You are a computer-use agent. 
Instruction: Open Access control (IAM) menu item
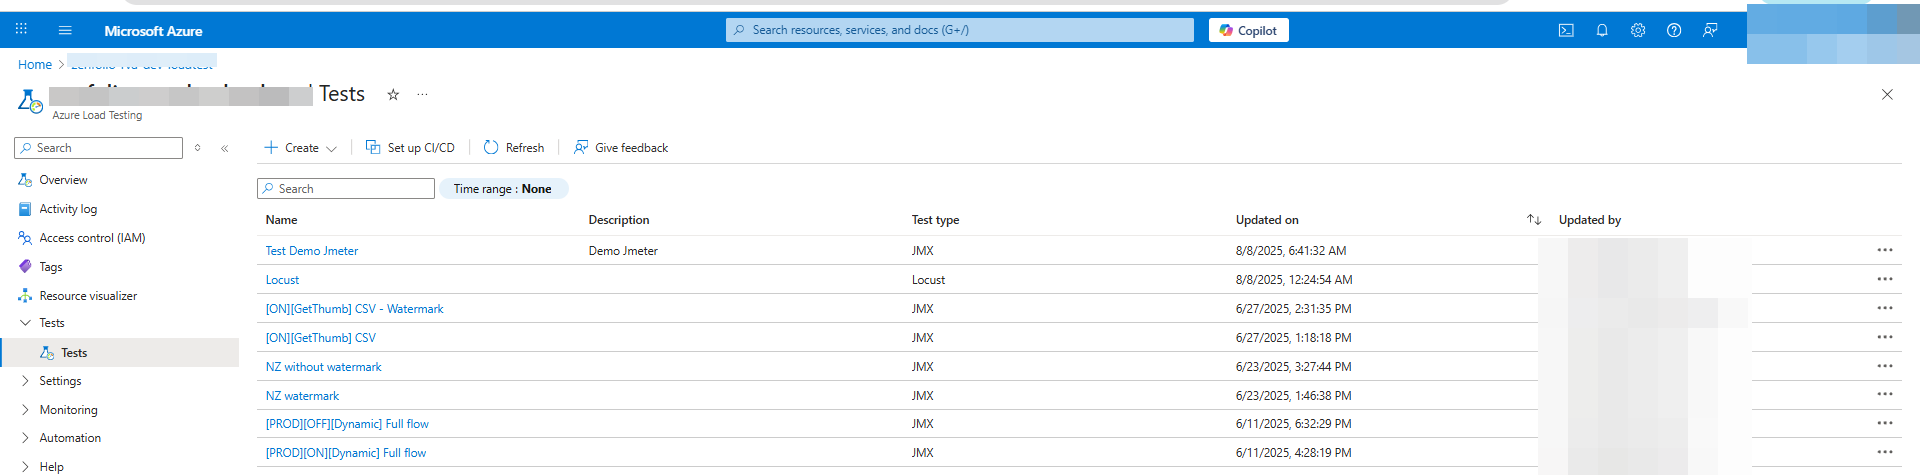92,238
